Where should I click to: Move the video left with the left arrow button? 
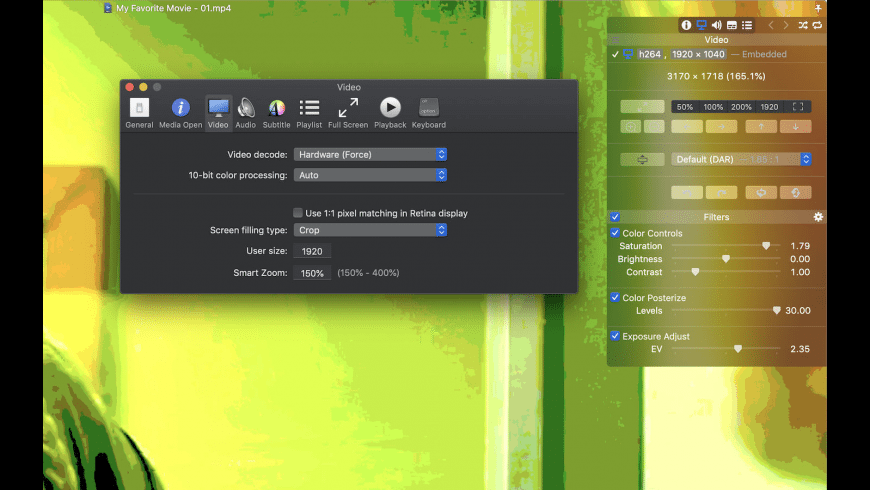(686, 127)
